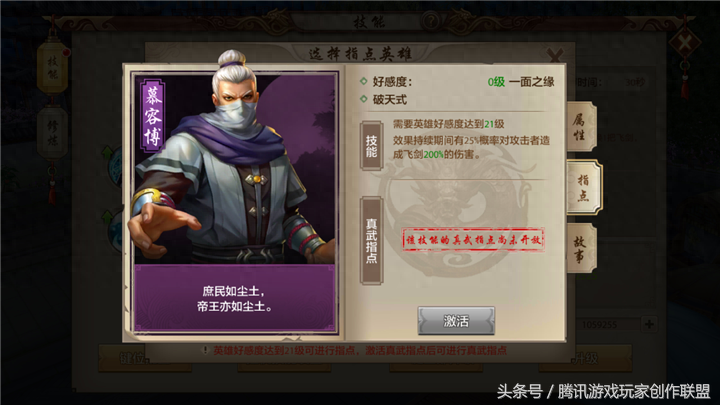Click the 慕容博 hero portrait card

click(235, 202)
